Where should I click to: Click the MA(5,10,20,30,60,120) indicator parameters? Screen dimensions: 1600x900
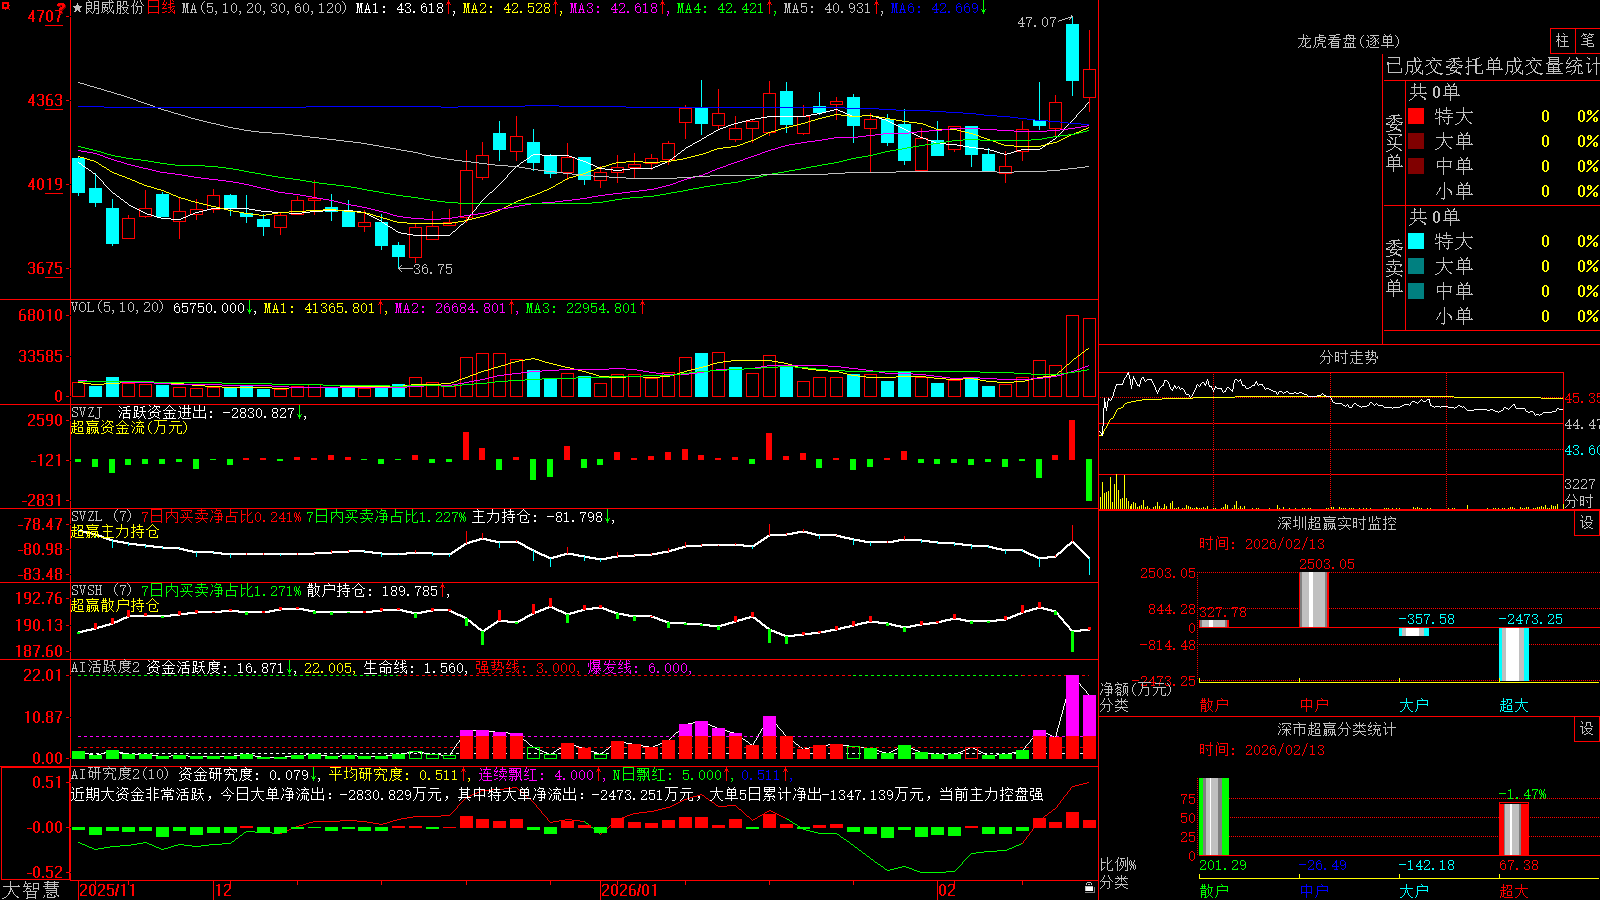tap(265, 8)
